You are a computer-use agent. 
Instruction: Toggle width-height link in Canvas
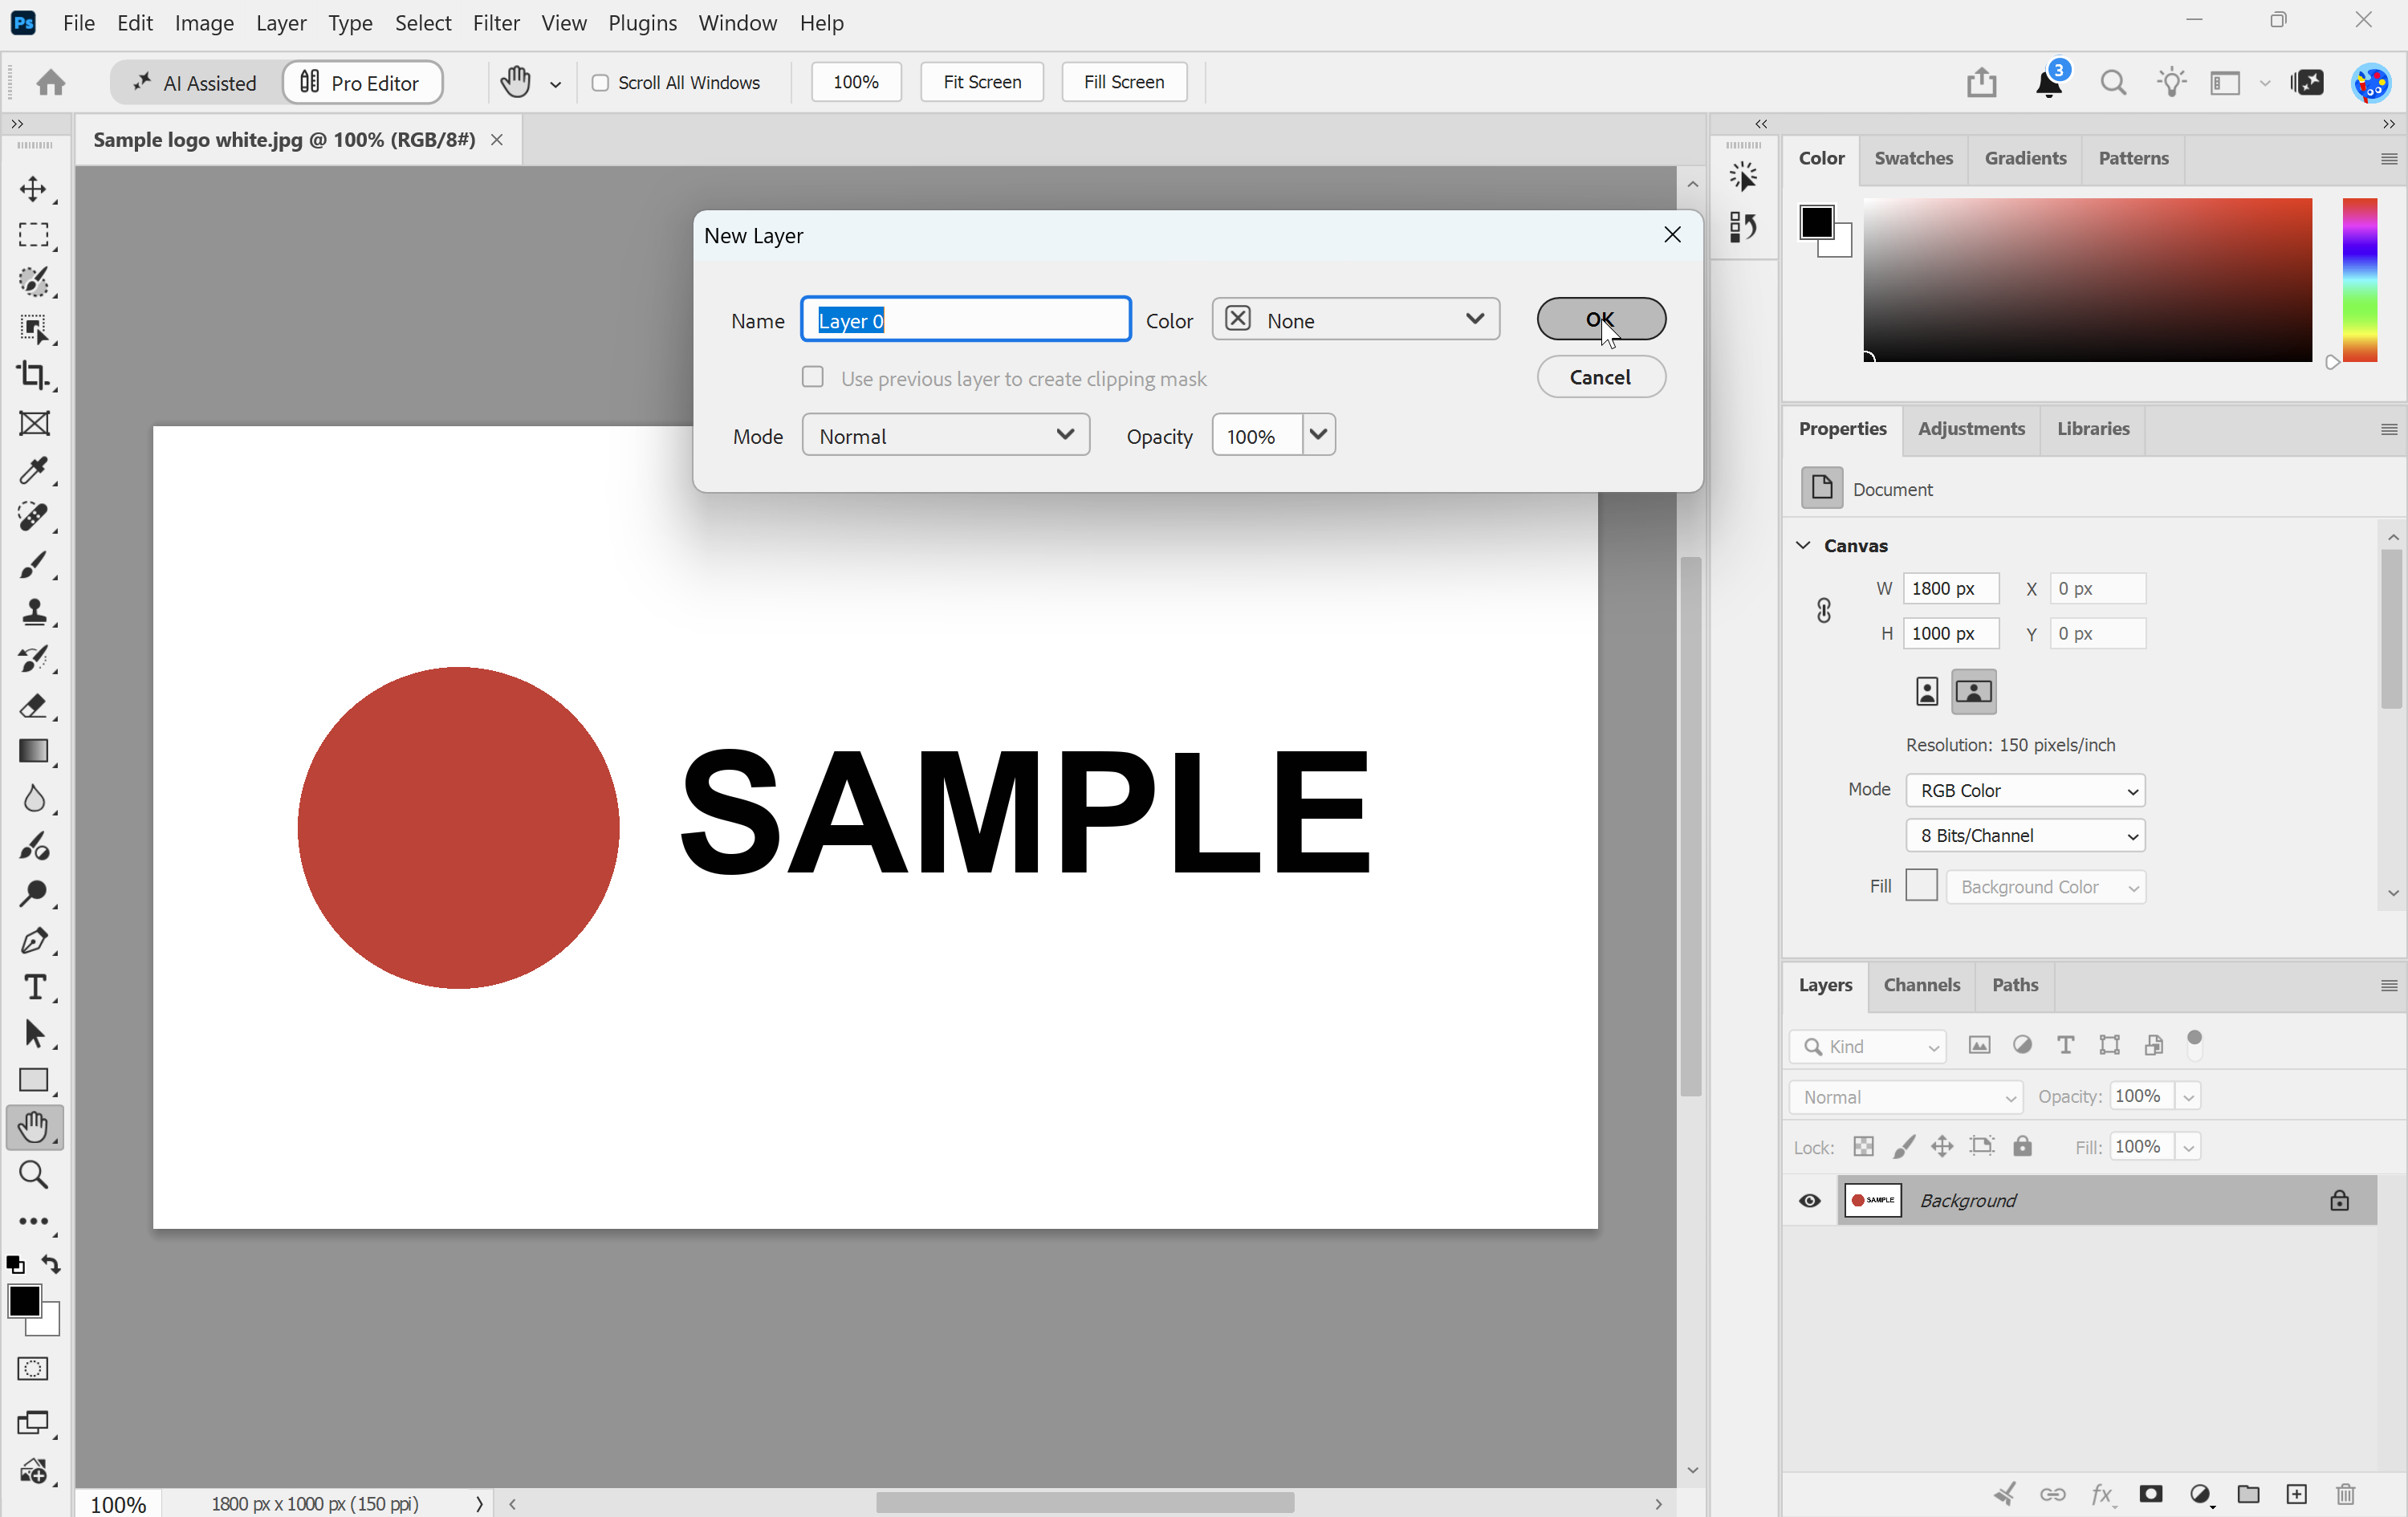coord(1824,610)
